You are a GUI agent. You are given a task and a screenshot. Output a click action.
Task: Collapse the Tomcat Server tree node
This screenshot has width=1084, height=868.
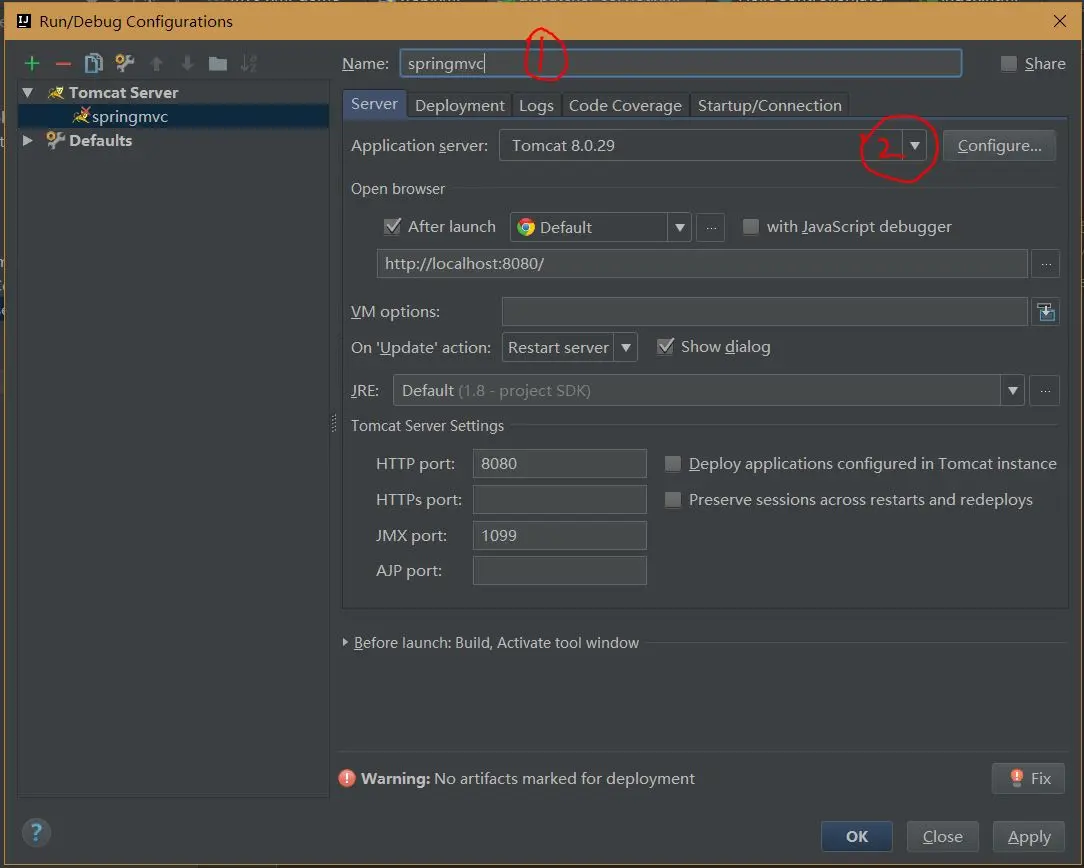pos(28,92)
